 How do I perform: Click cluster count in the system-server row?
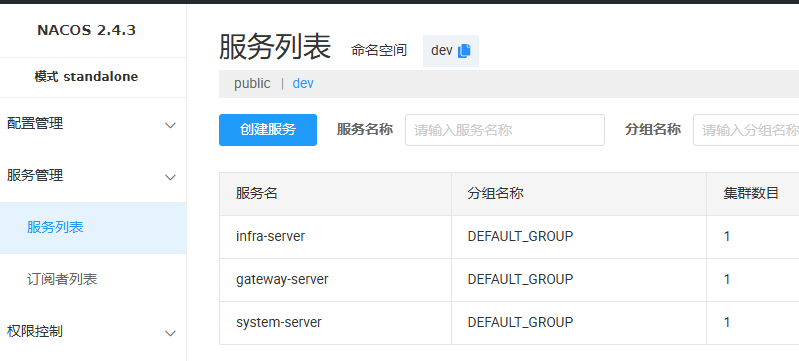727,322
